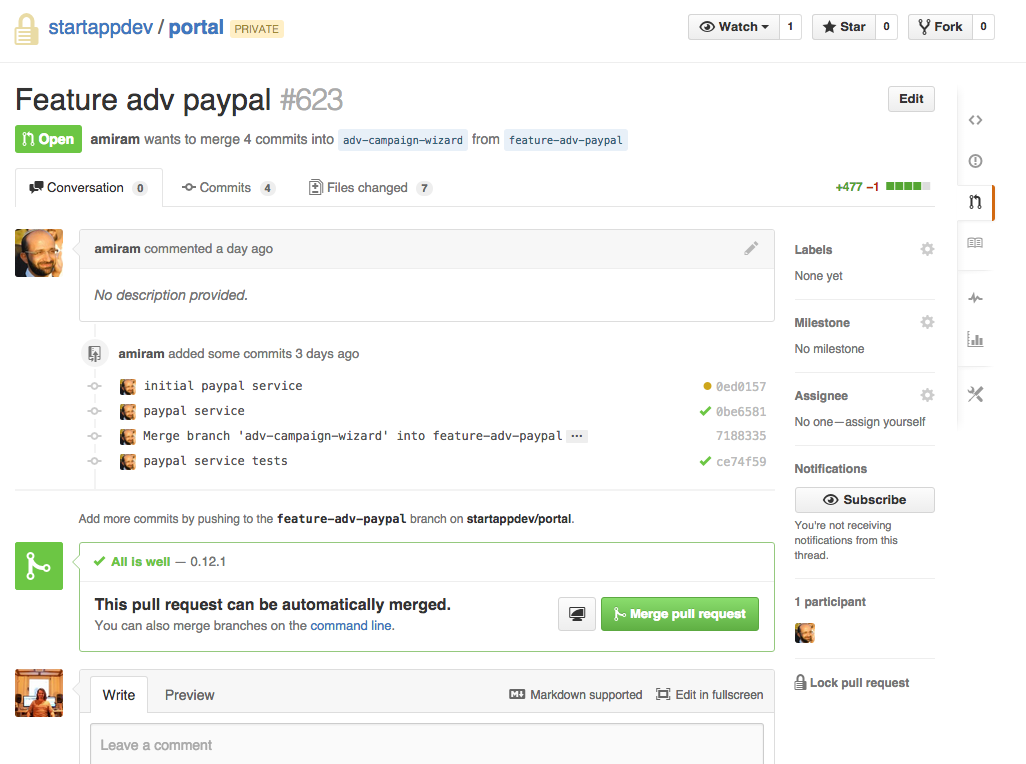Click the Assignee gear icon

coord(927,395)
